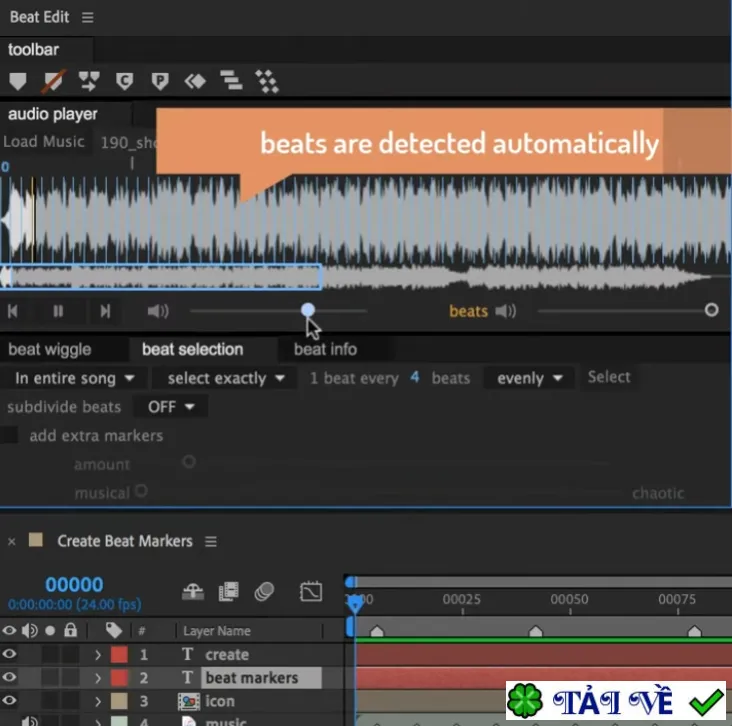The width and height of the screenshot is (732, 726).
Task: Click the music volume slider handle
Action: click(308, 310)
